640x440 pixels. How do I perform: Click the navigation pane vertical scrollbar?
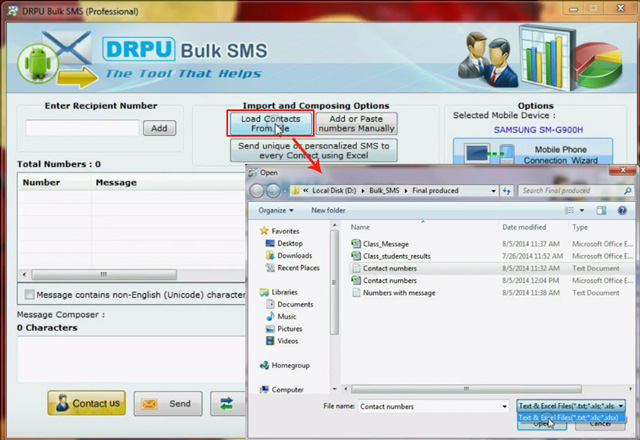334,282
